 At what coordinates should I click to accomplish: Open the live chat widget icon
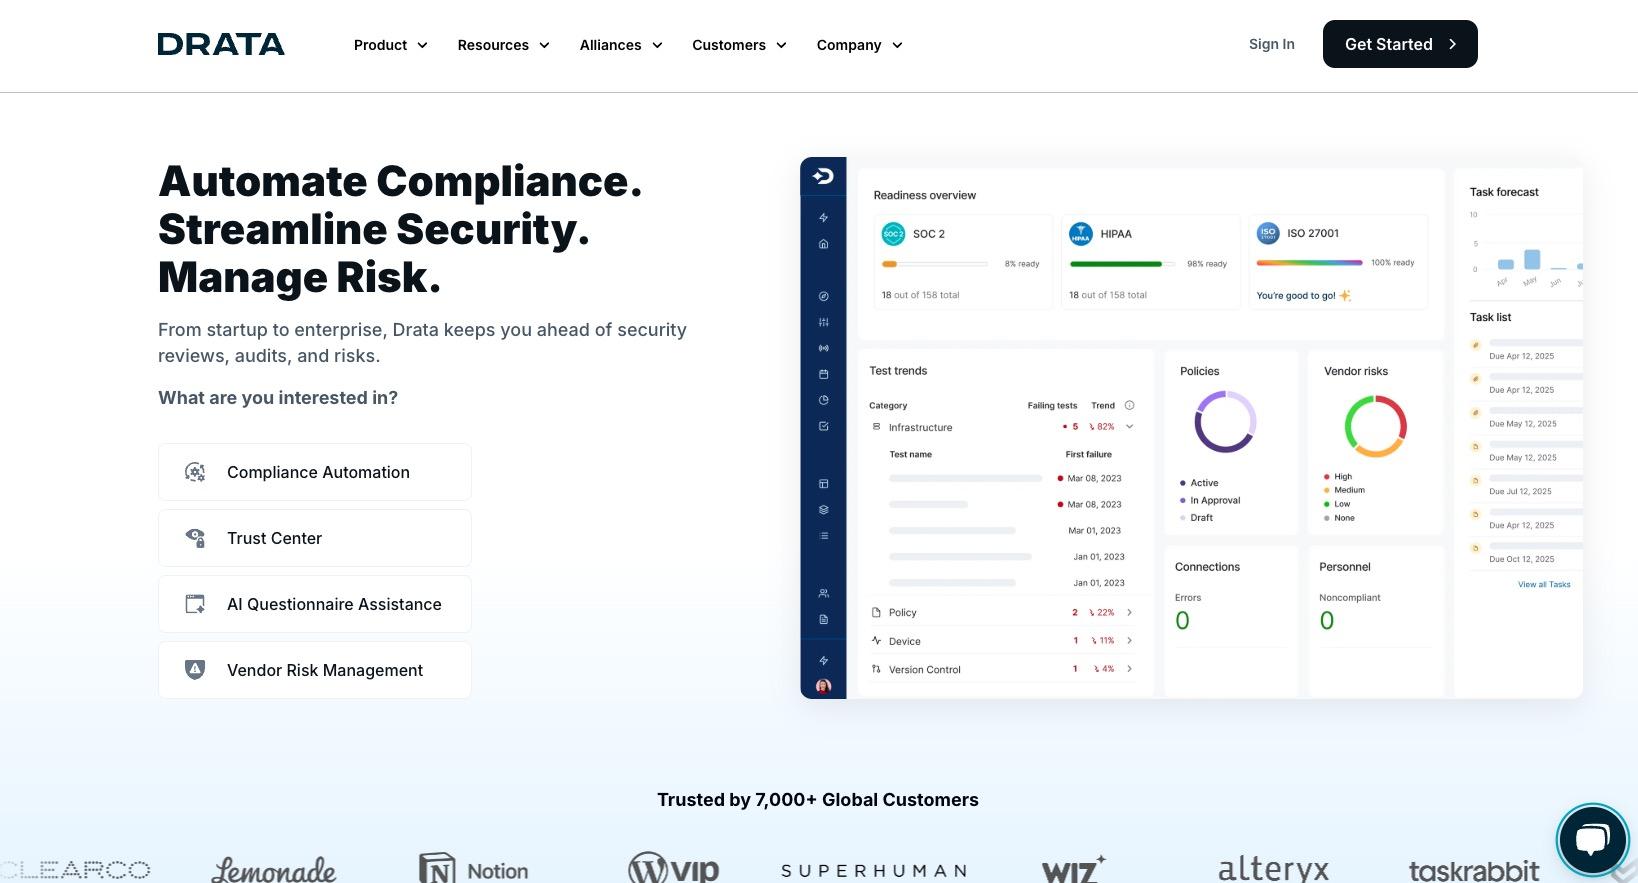[1592, 840]
